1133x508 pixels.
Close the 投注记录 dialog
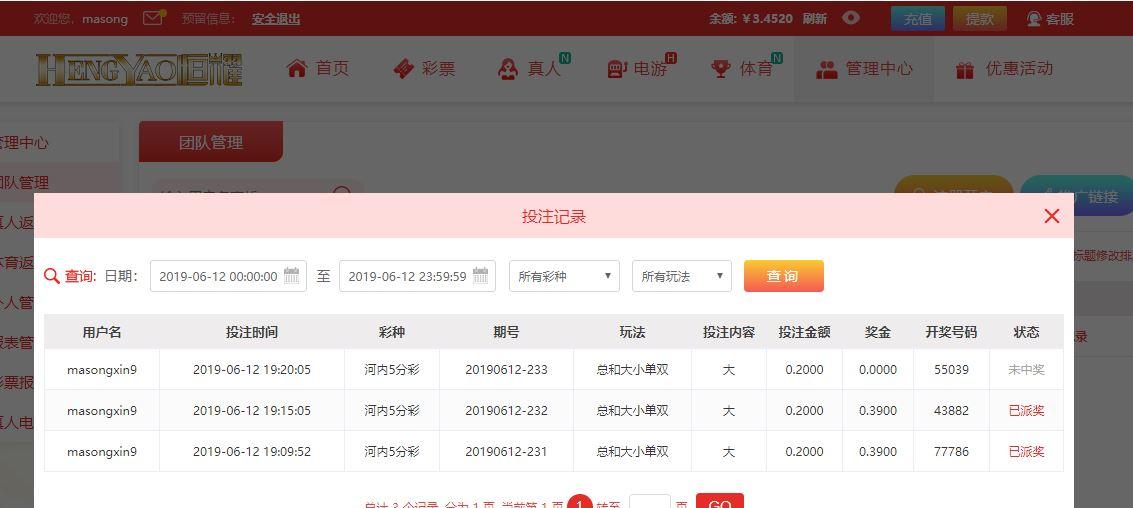click(x=1051, y=216)
